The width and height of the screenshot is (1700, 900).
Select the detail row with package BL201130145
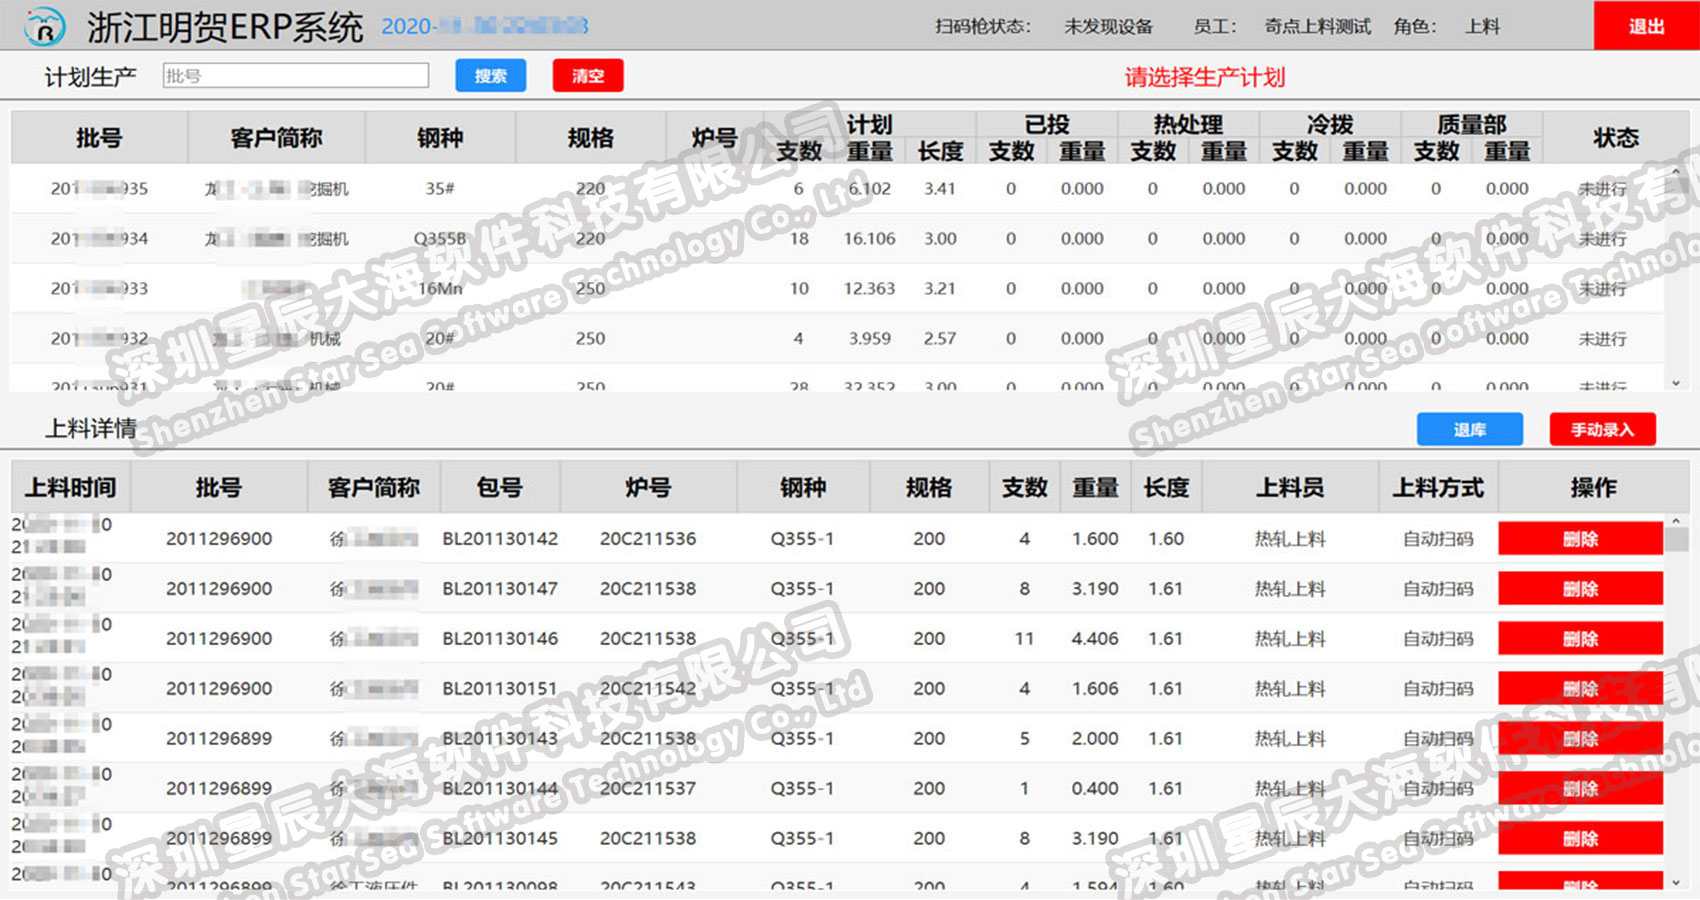(x=838, y=839)
